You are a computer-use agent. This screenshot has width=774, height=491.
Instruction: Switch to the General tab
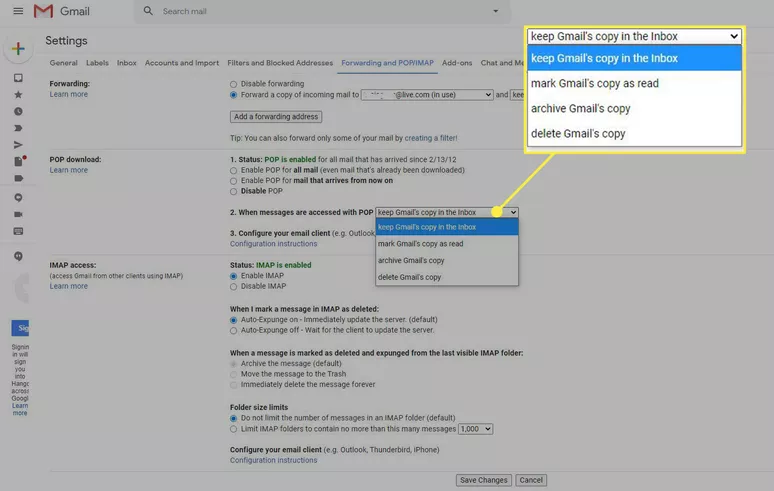(64, 63)
